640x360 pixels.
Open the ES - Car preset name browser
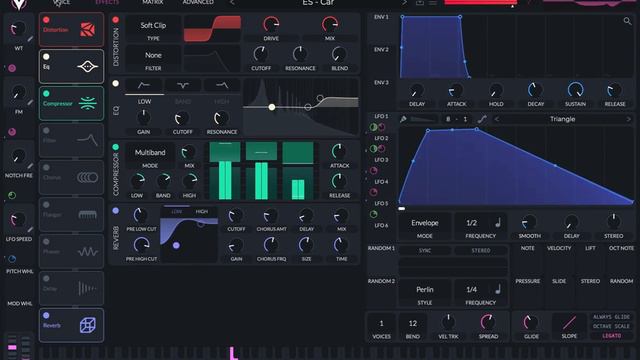(318, 3)
